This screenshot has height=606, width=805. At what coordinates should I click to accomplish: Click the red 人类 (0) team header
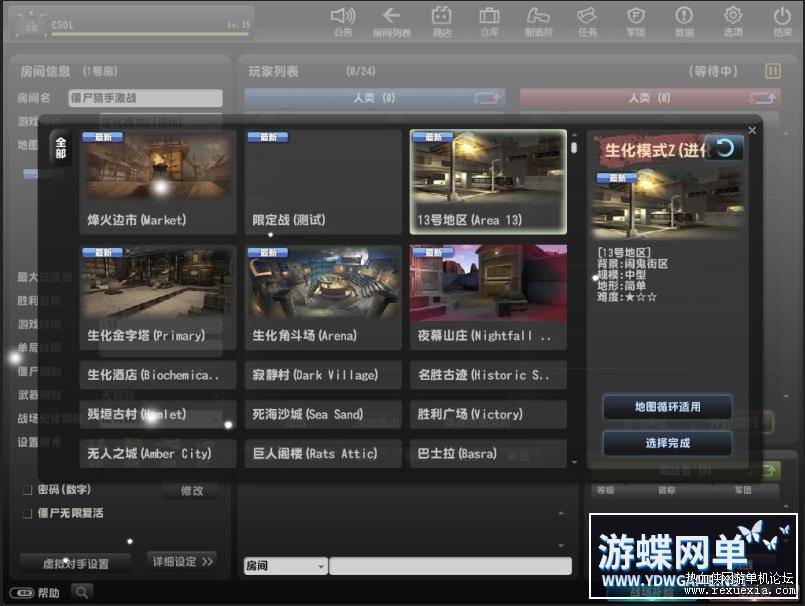tap(650, 98)
